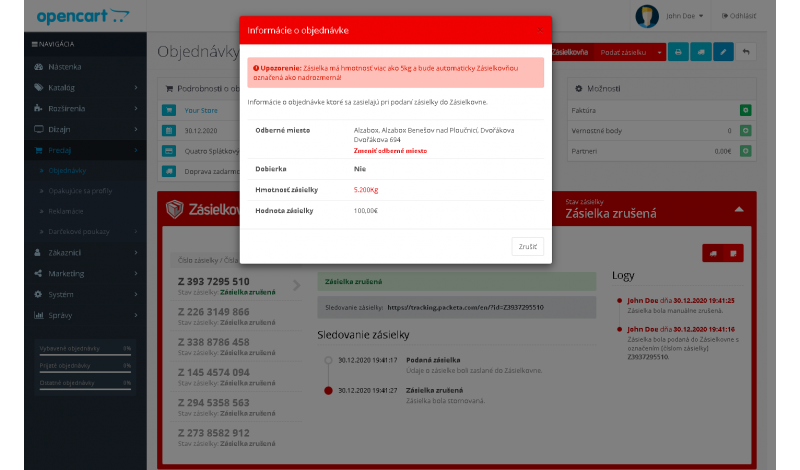Click the Zákazníci person icon
The height and width of the screenshot is (470, 800).
tap(38, 253)
